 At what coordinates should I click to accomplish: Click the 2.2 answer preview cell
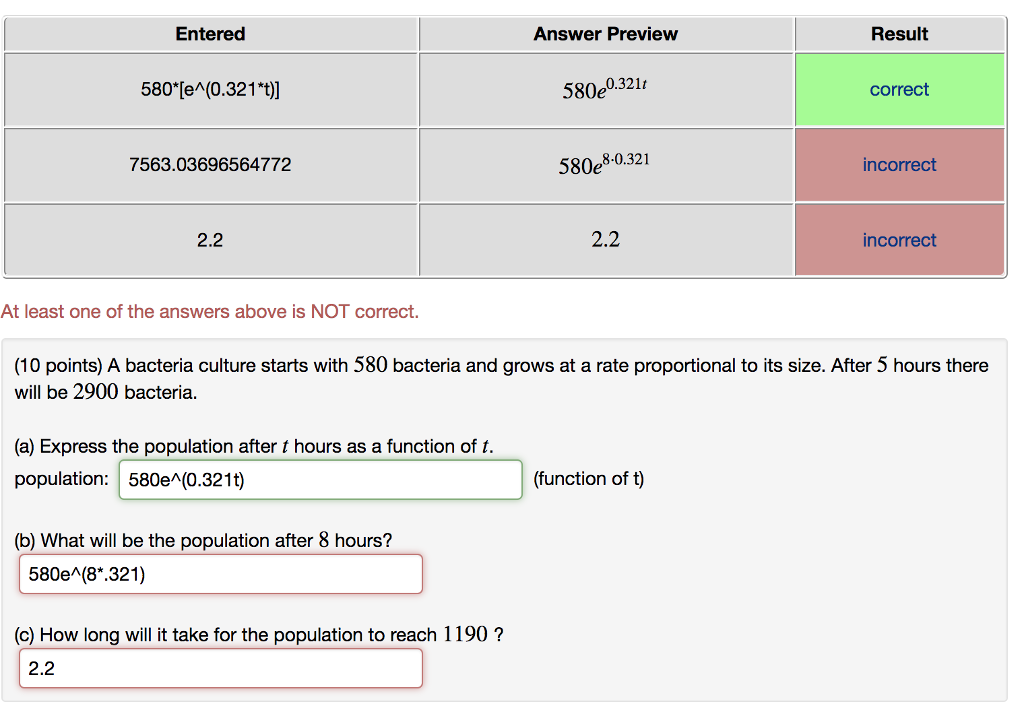pos(605,239)
